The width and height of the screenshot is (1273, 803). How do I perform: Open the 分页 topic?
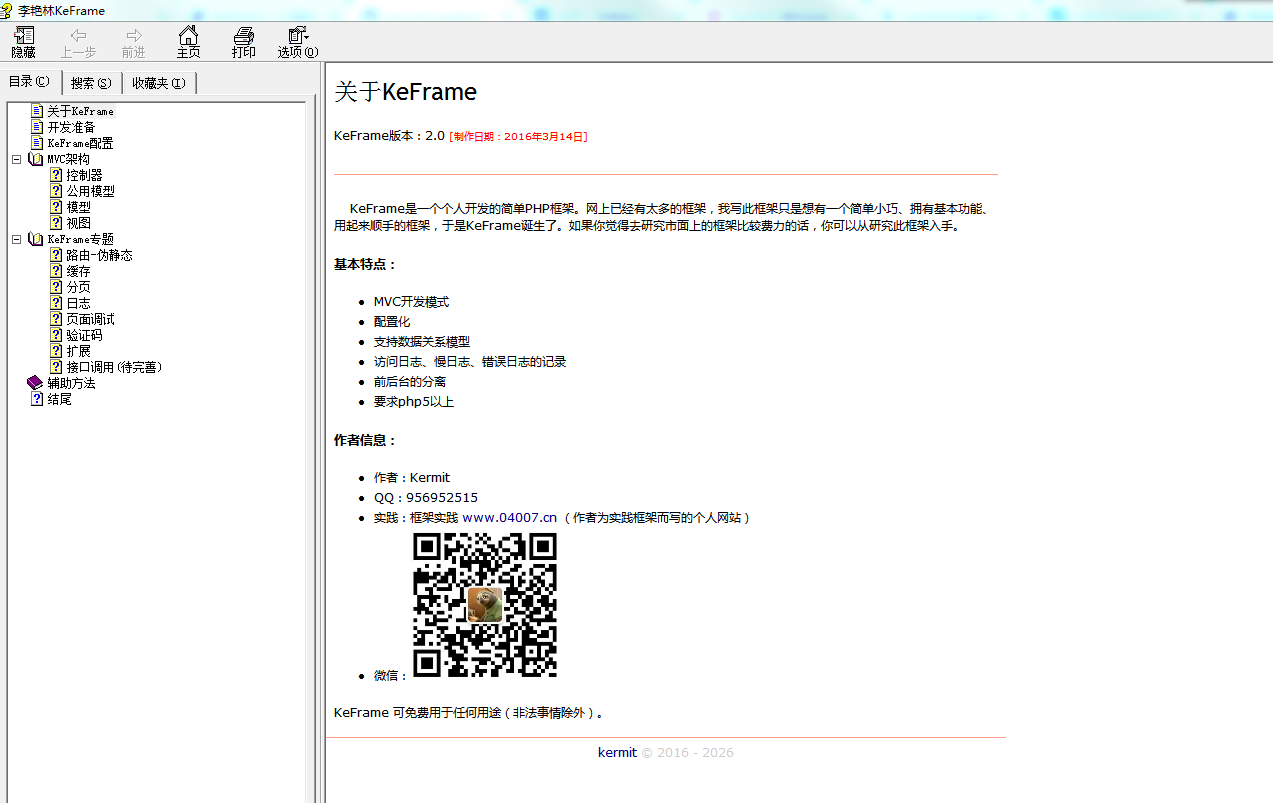tap(78, 287)
